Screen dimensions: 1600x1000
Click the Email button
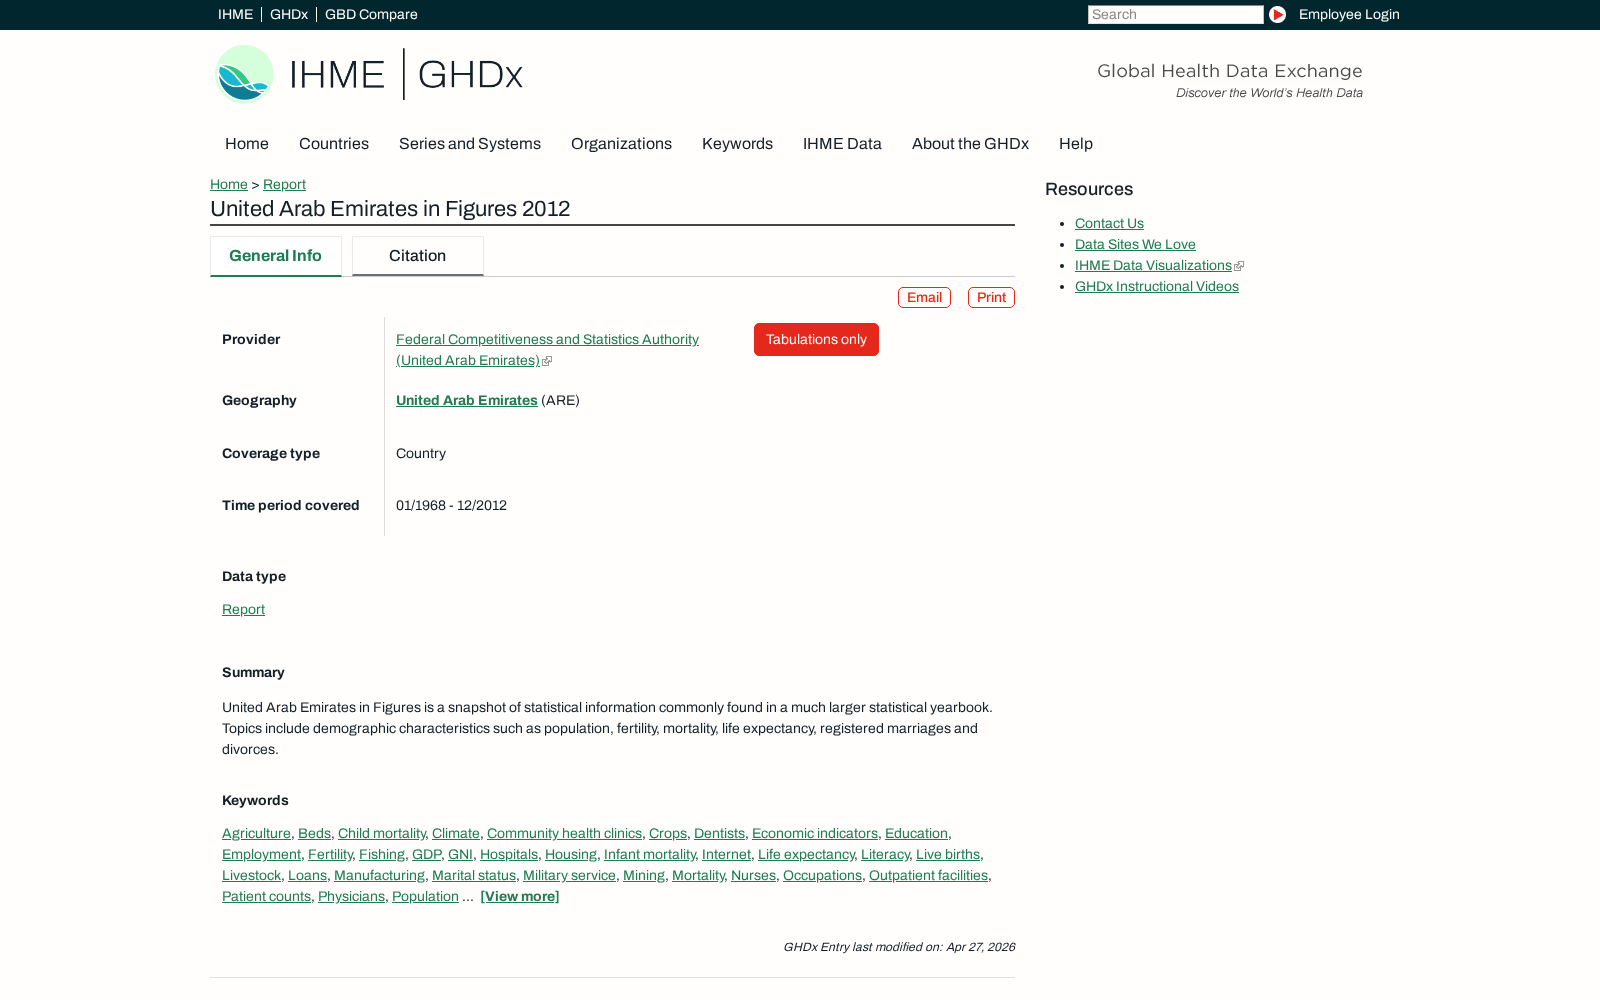(924, 297)
